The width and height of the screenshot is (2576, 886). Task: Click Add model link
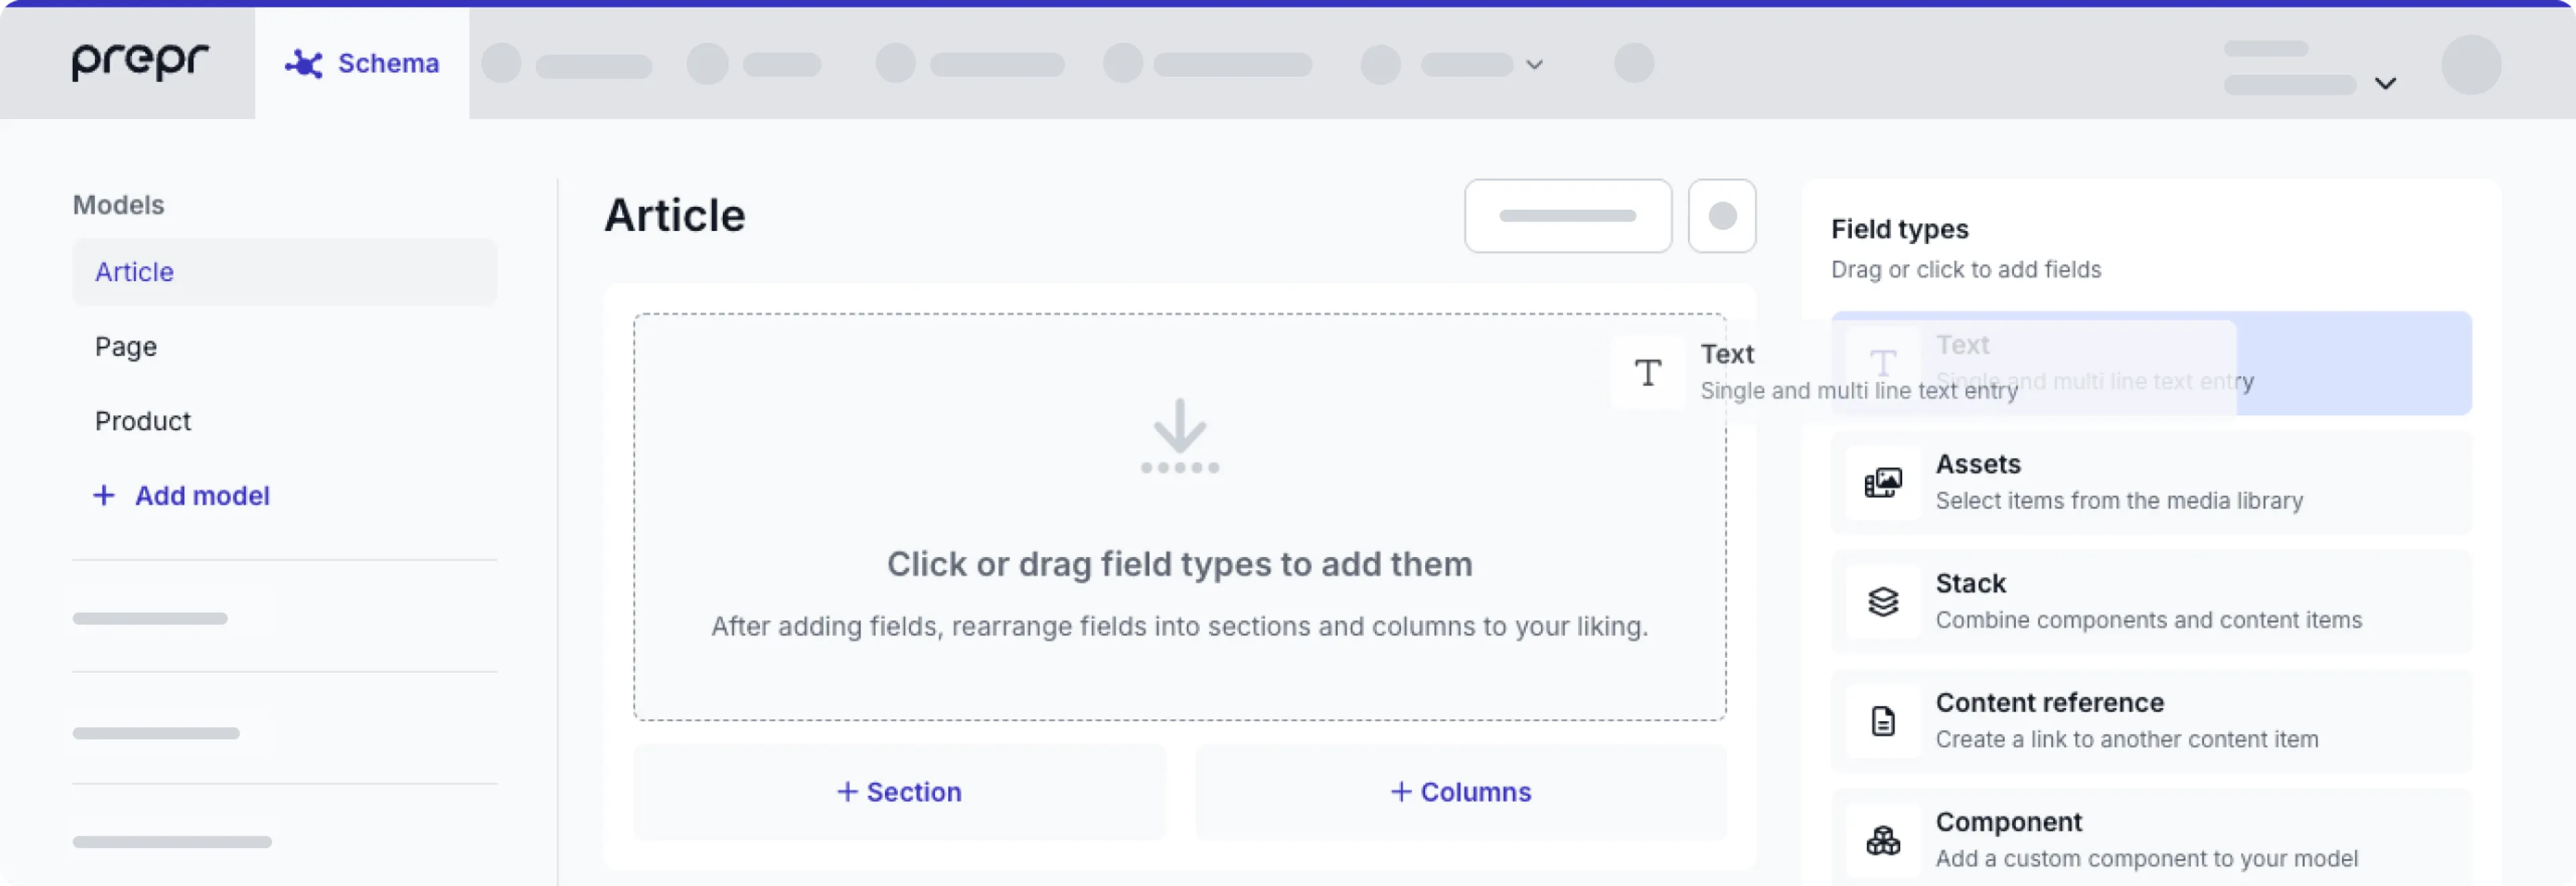pyautogui.click(x=182, y=496)
